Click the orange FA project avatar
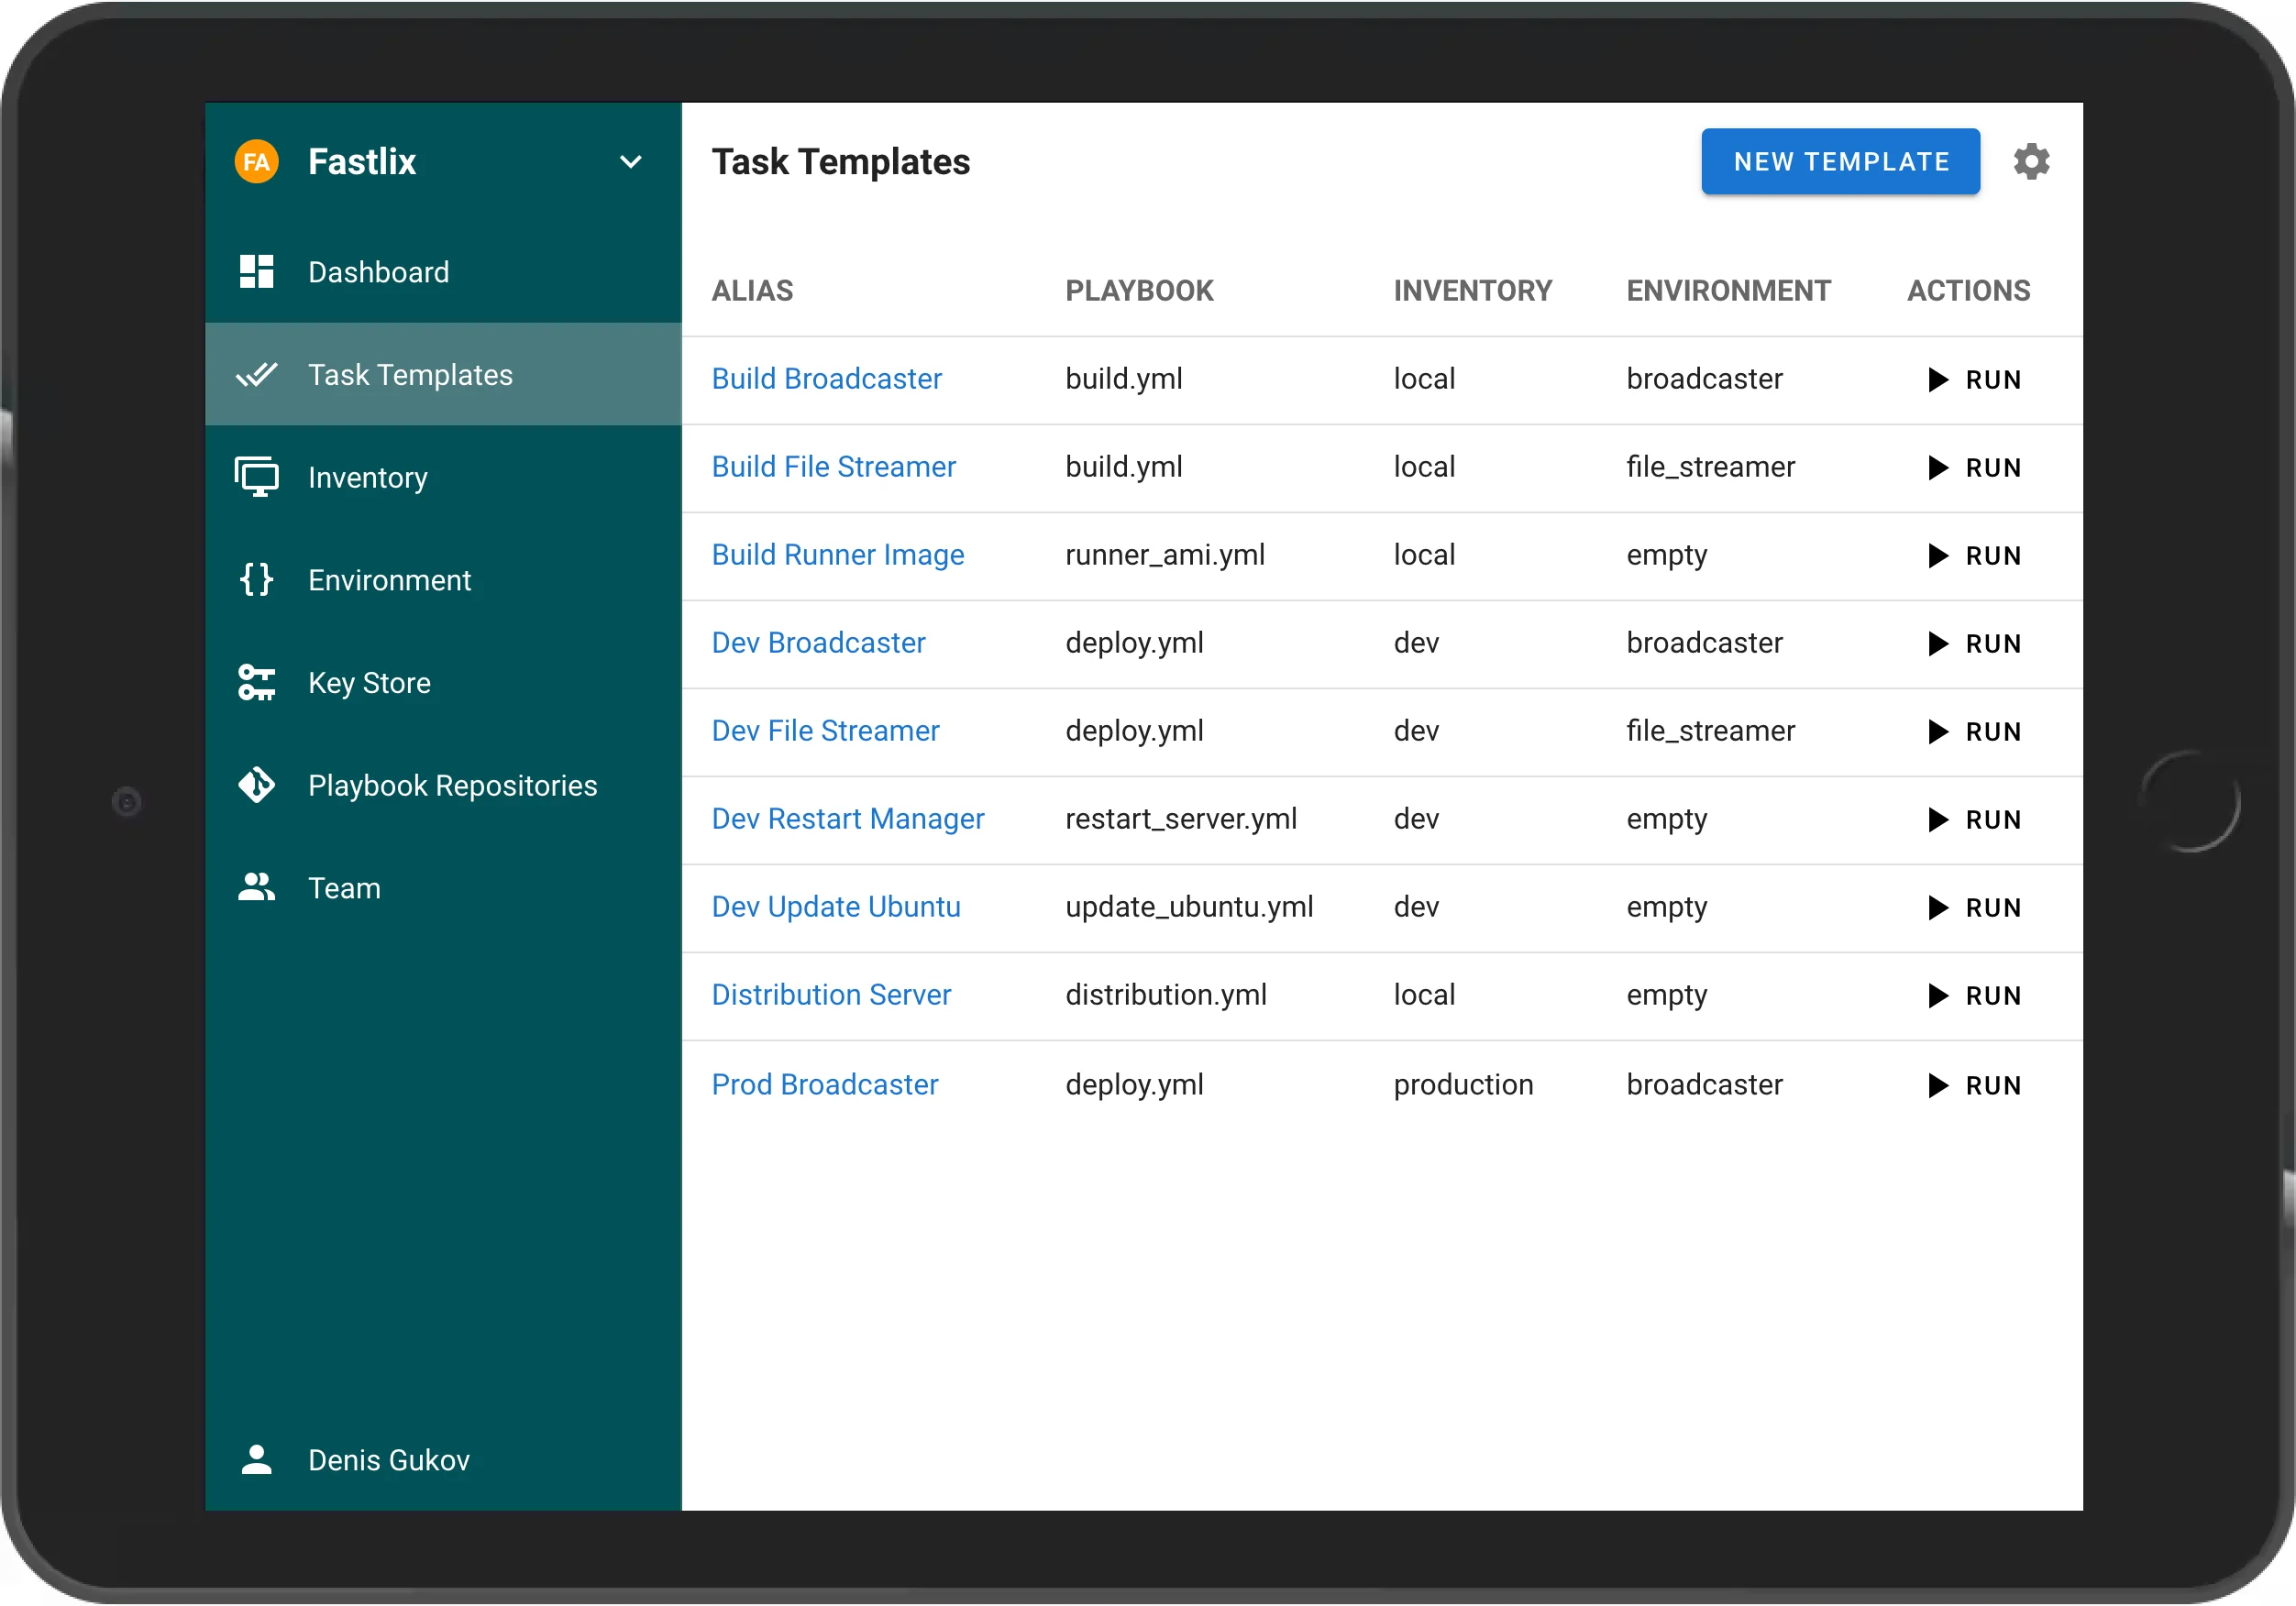2296x1606 pixels. click(256, 161)
